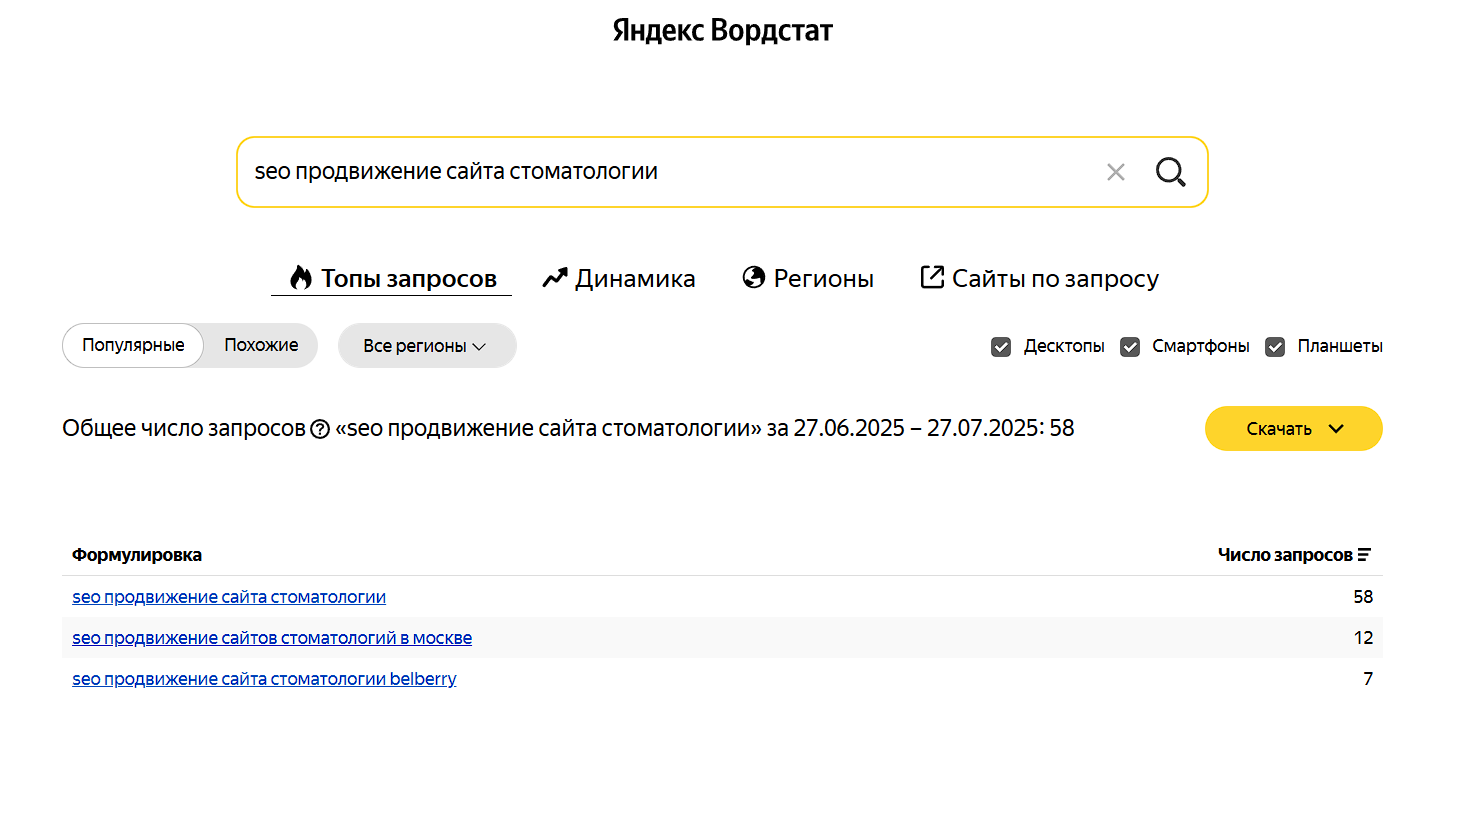Click the Число запросов column header
Screen dimensions: 1479x825
pyautogui.click(x=1285, y=555)
